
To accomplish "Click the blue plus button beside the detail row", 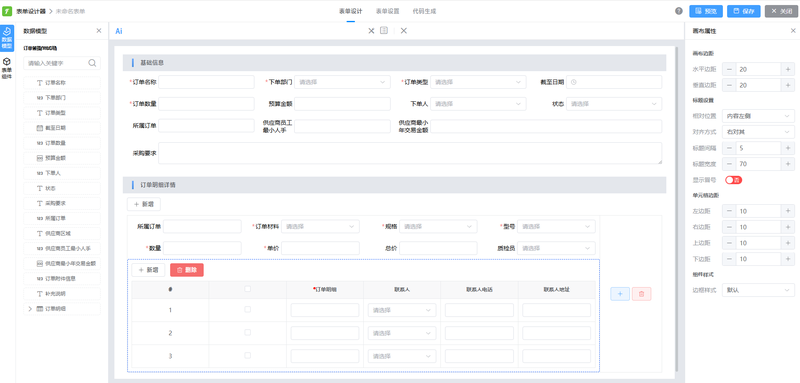I will [x=620, y=294].
